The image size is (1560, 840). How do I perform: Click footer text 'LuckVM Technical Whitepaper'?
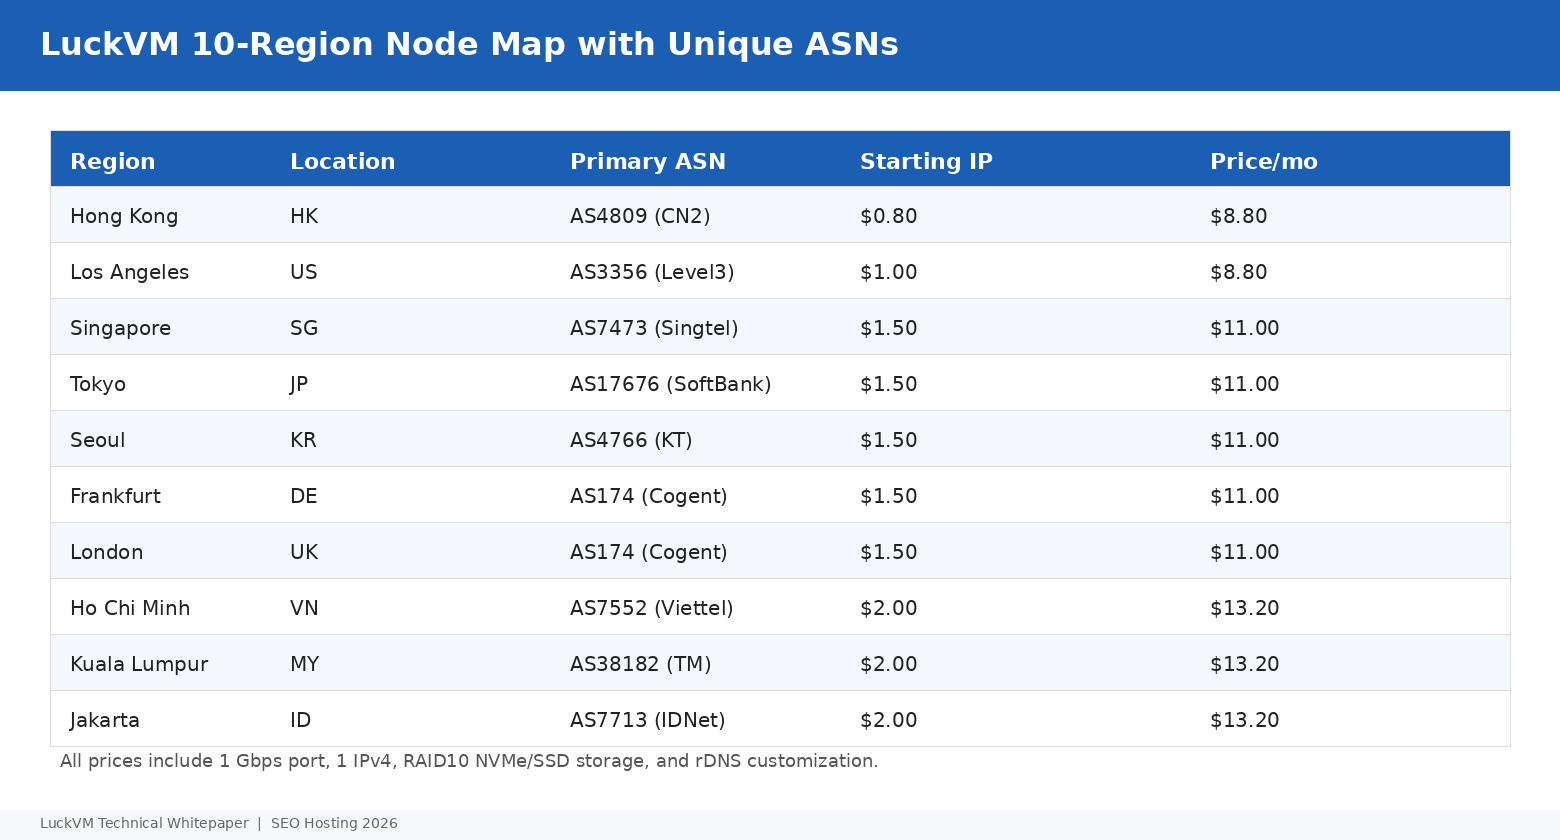click(x=144, y=824)
